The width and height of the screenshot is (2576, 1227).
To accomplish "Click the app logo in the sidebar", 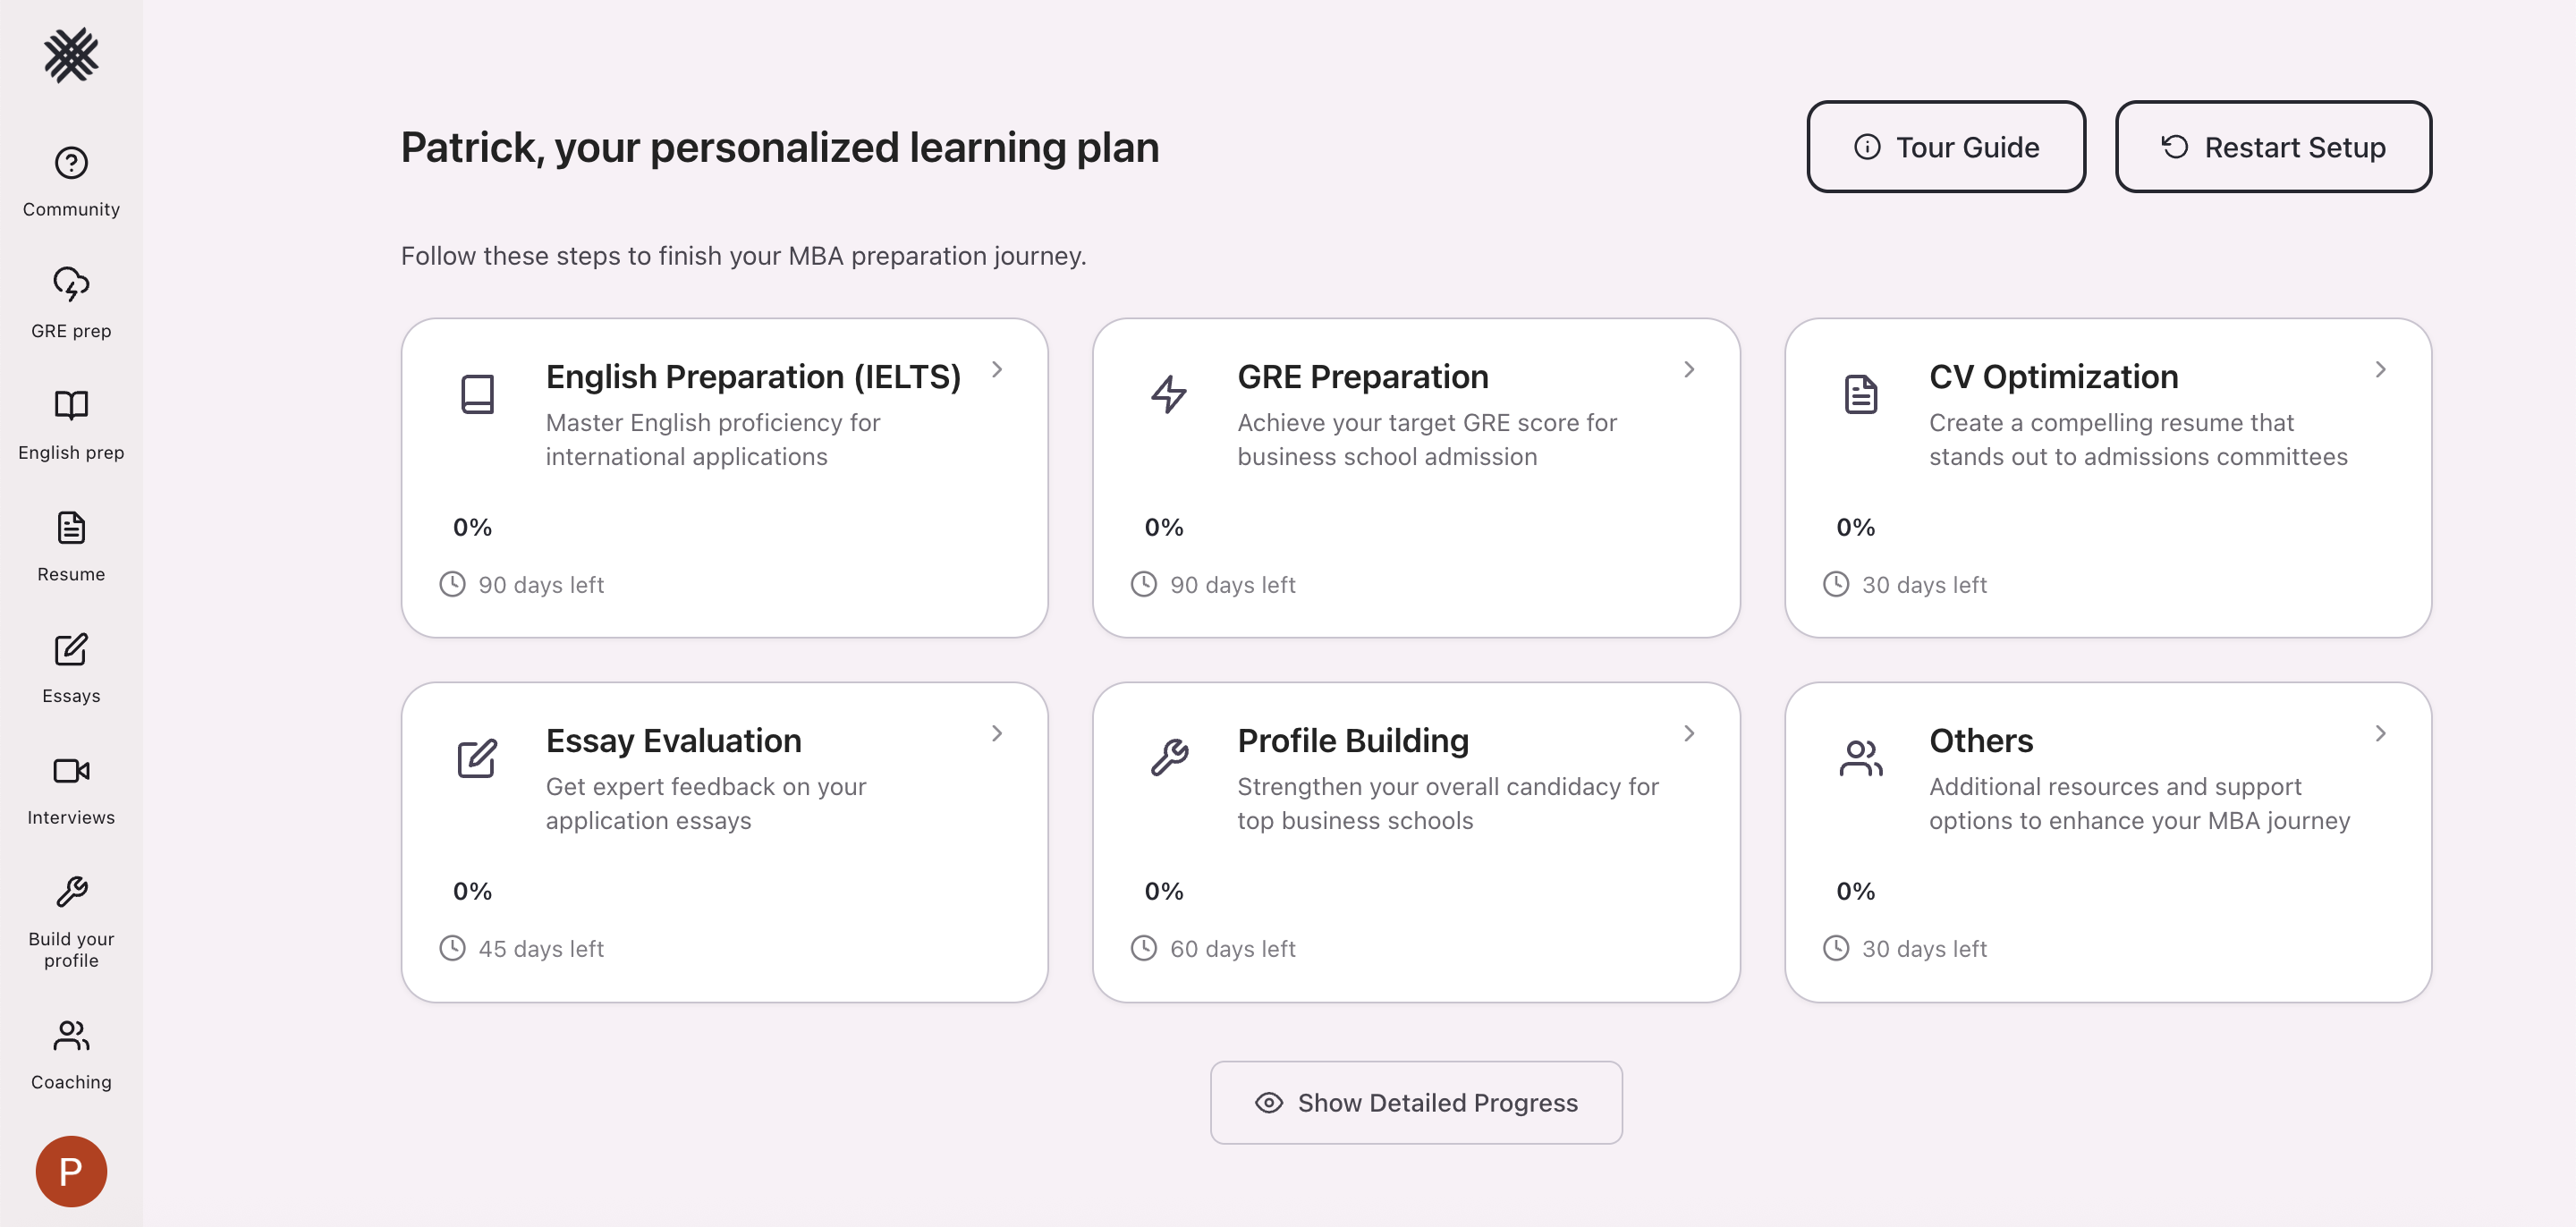I will pyautogui.click(x=71, y=55).
